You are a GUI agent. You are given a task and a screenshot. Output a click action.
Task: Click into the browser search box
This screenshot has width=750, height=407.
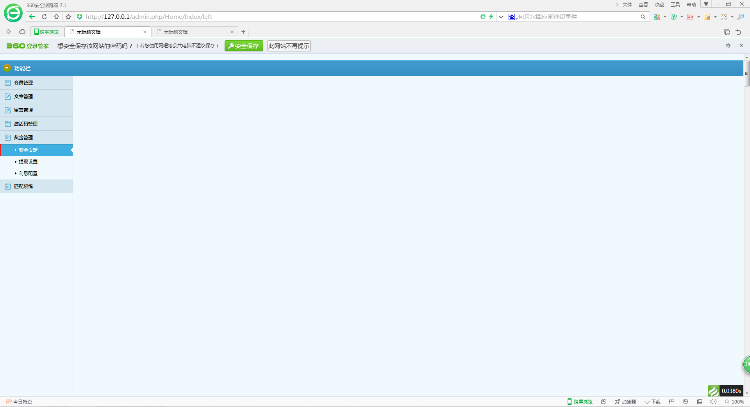(x=578, y=16)
